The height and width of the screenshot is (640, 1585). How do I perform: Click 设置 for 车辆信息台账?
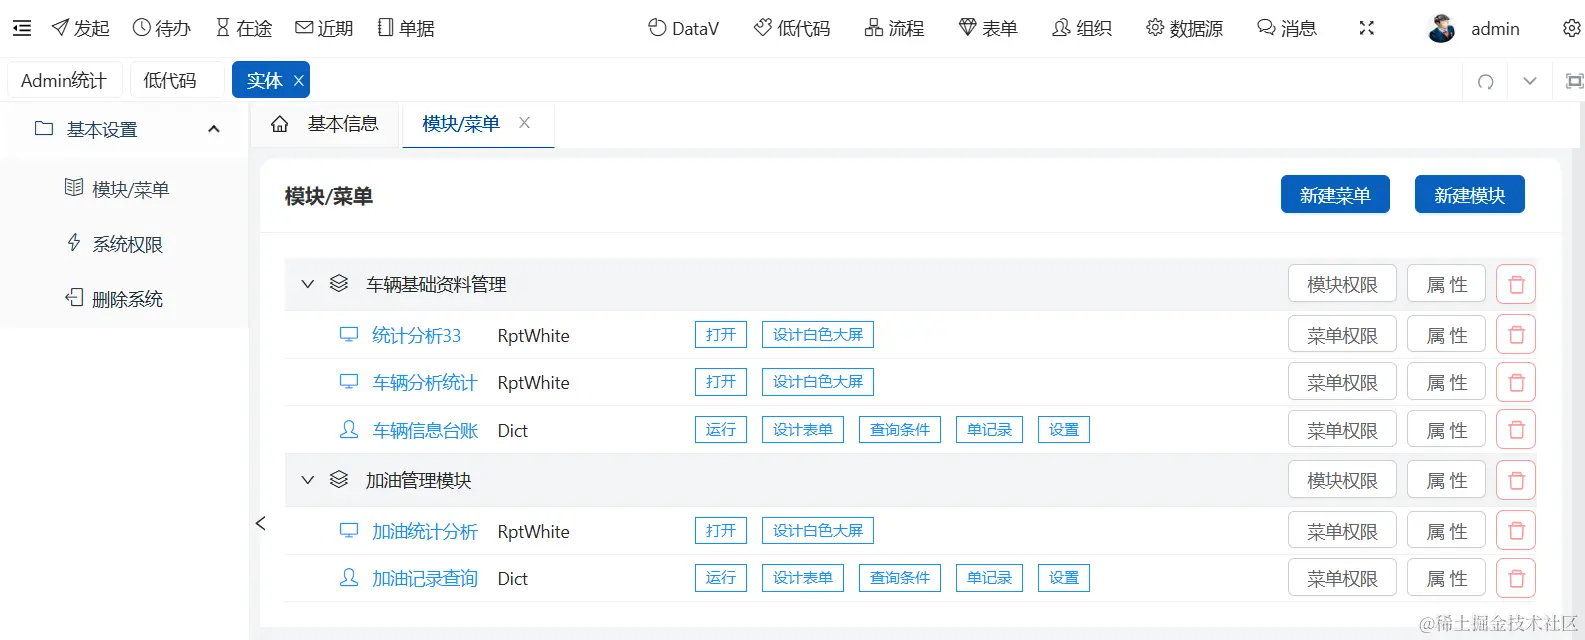[x=1064, y=430]
